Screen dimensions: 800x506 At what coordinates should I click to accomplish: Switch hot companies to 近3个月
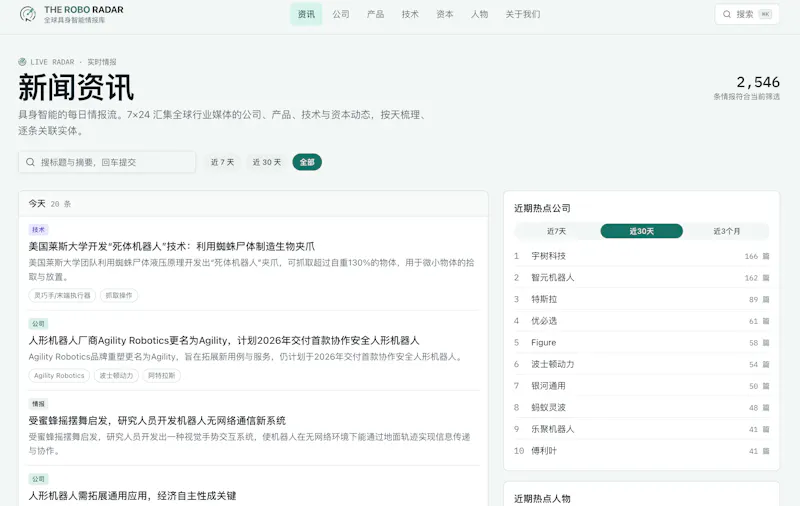[727, 231]
